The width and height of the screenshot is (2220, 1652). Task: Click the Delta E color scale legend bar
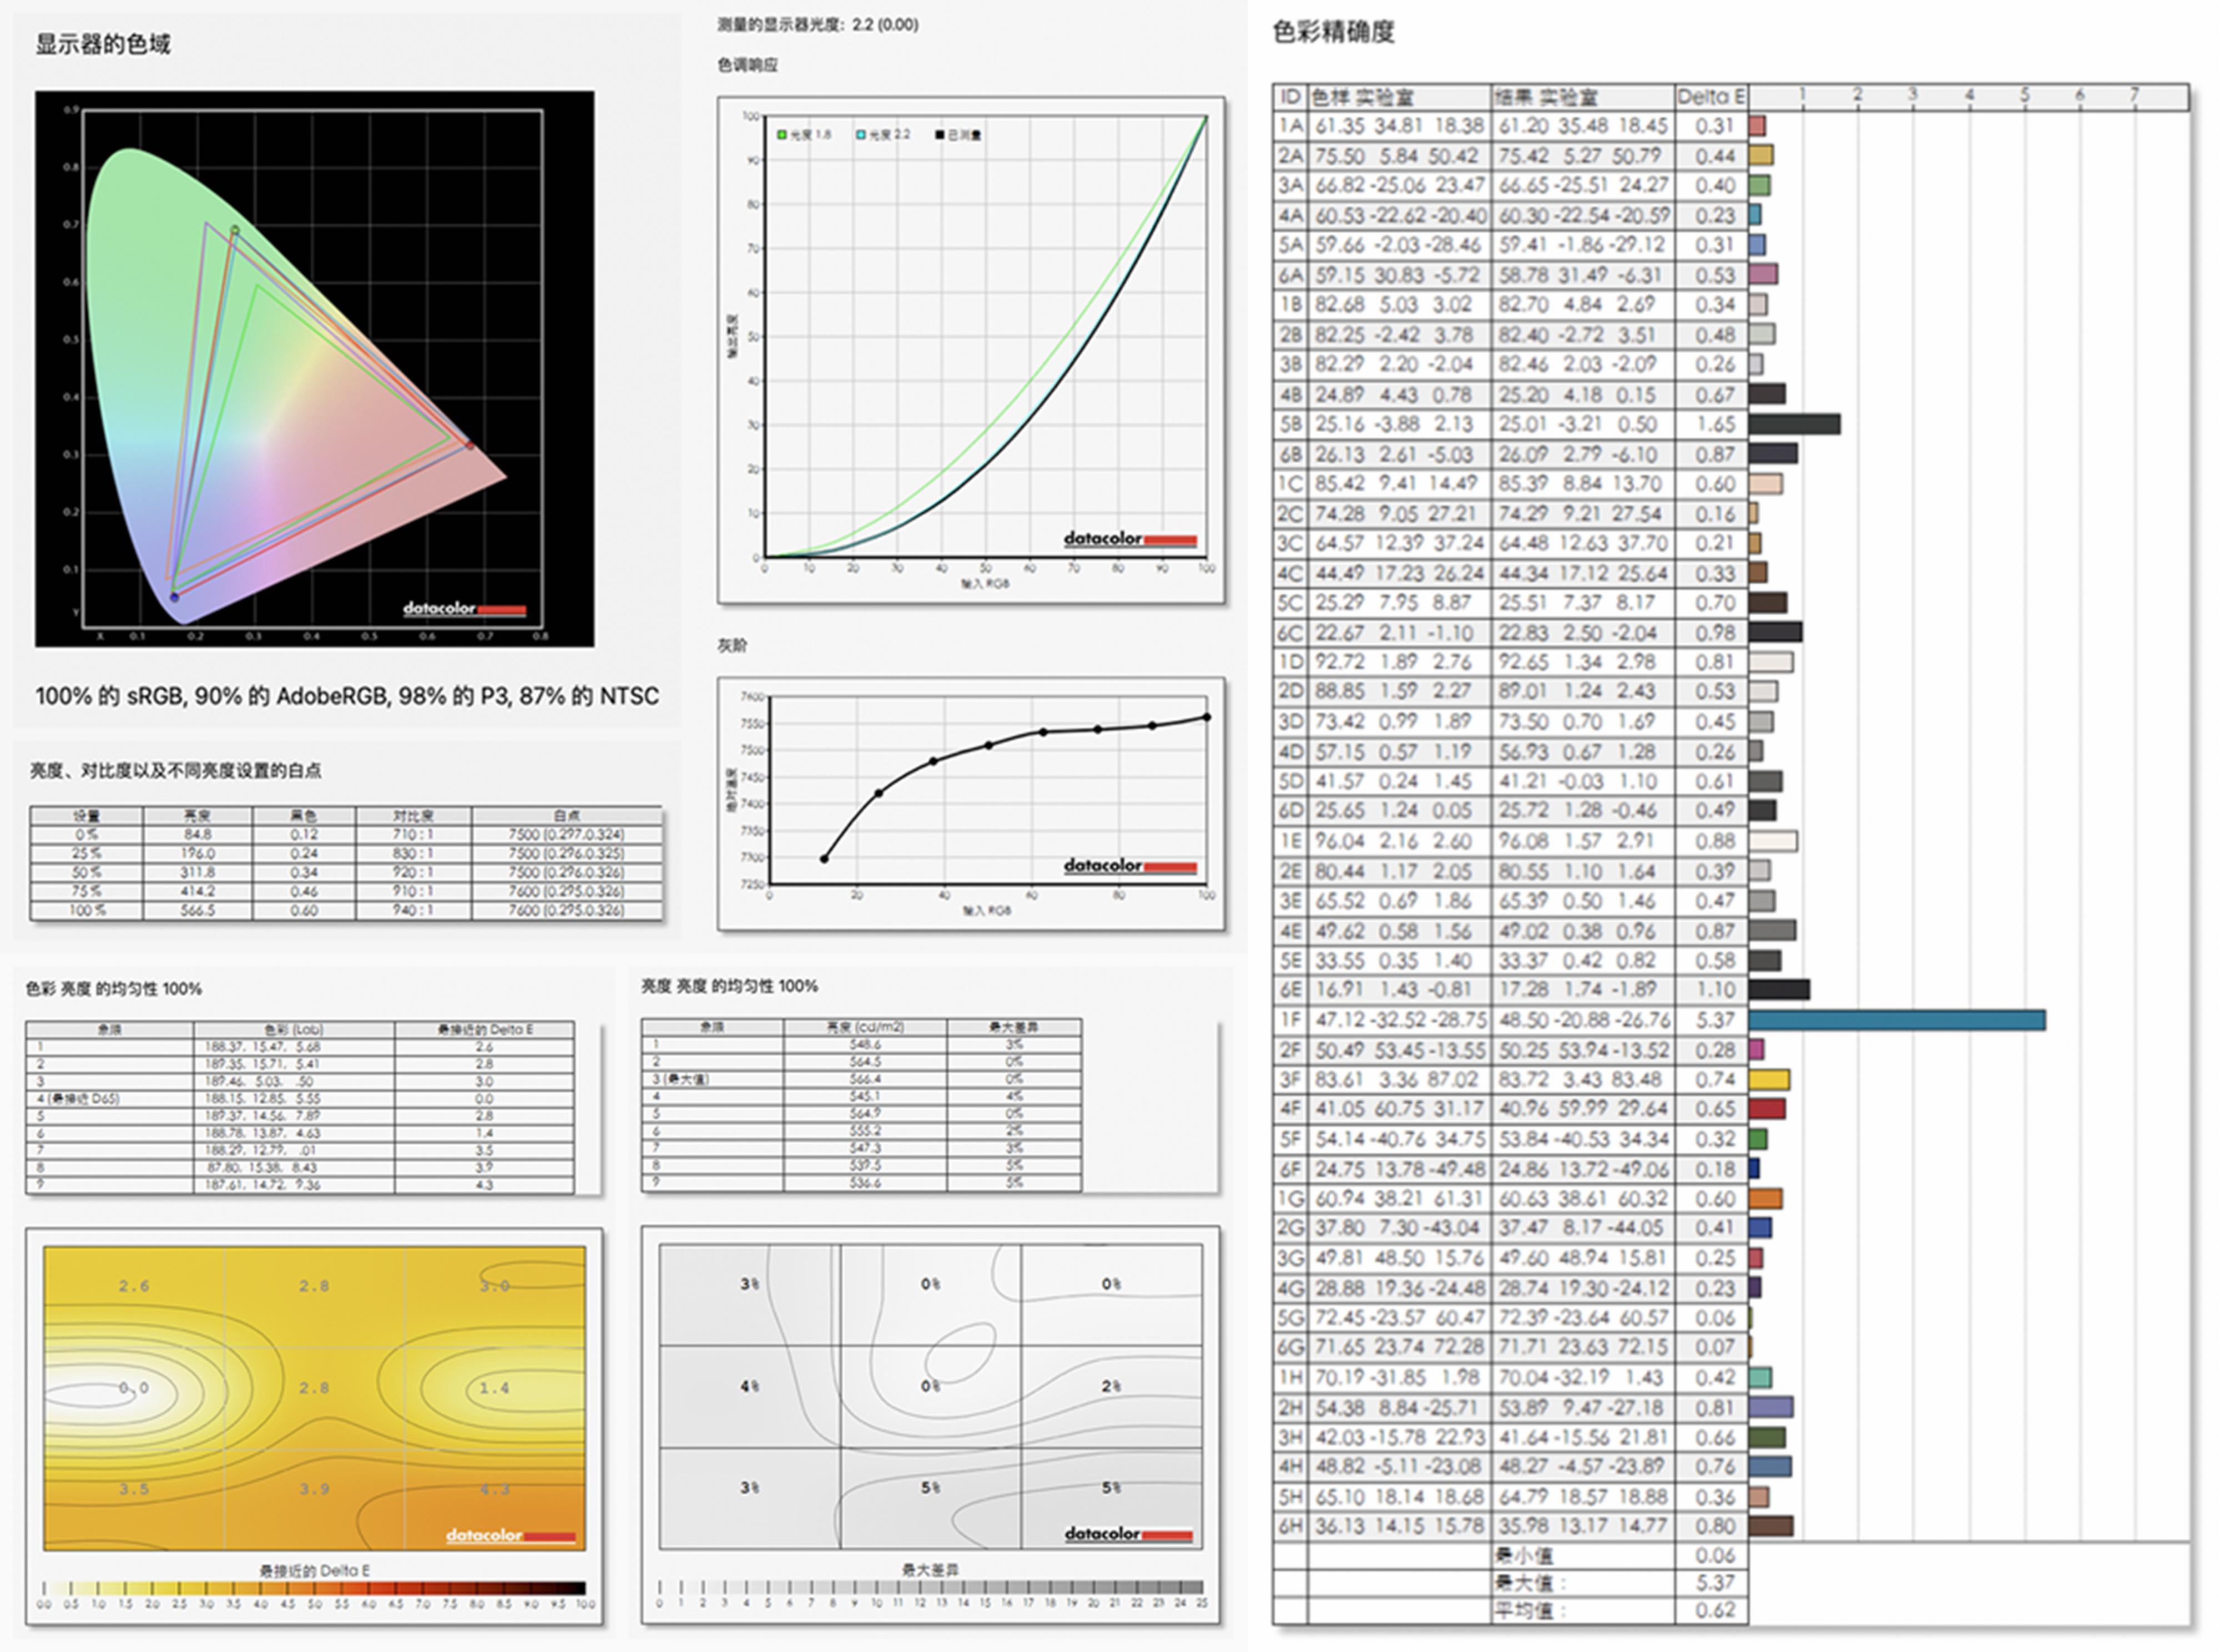(314, 1588)
